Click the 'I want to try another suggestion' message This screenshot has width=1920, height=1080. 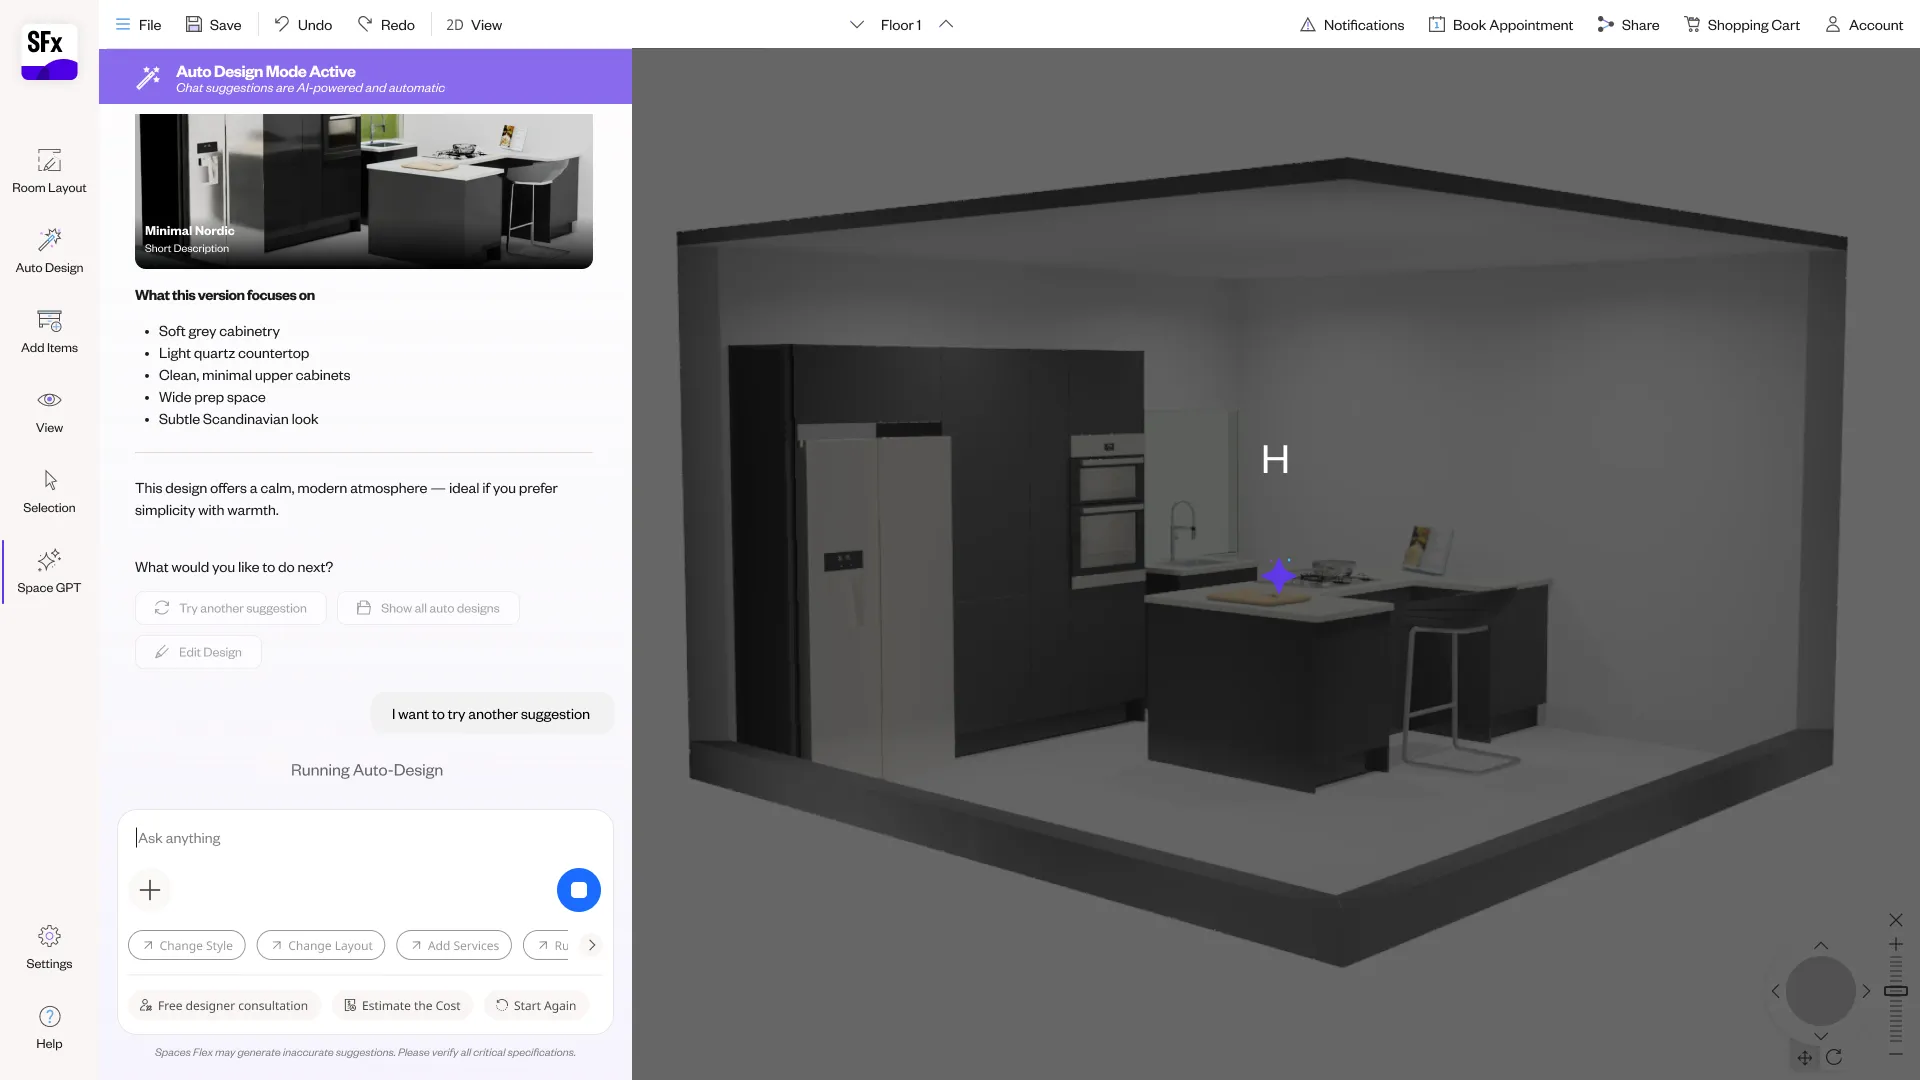pyautogui.click(x=491, y=714)
